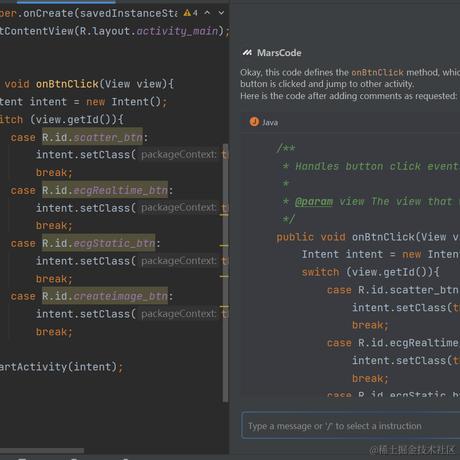Screen dimensions: 460x460
Task: Click 'MarsCode' panel title text
Action: (279, 53)
